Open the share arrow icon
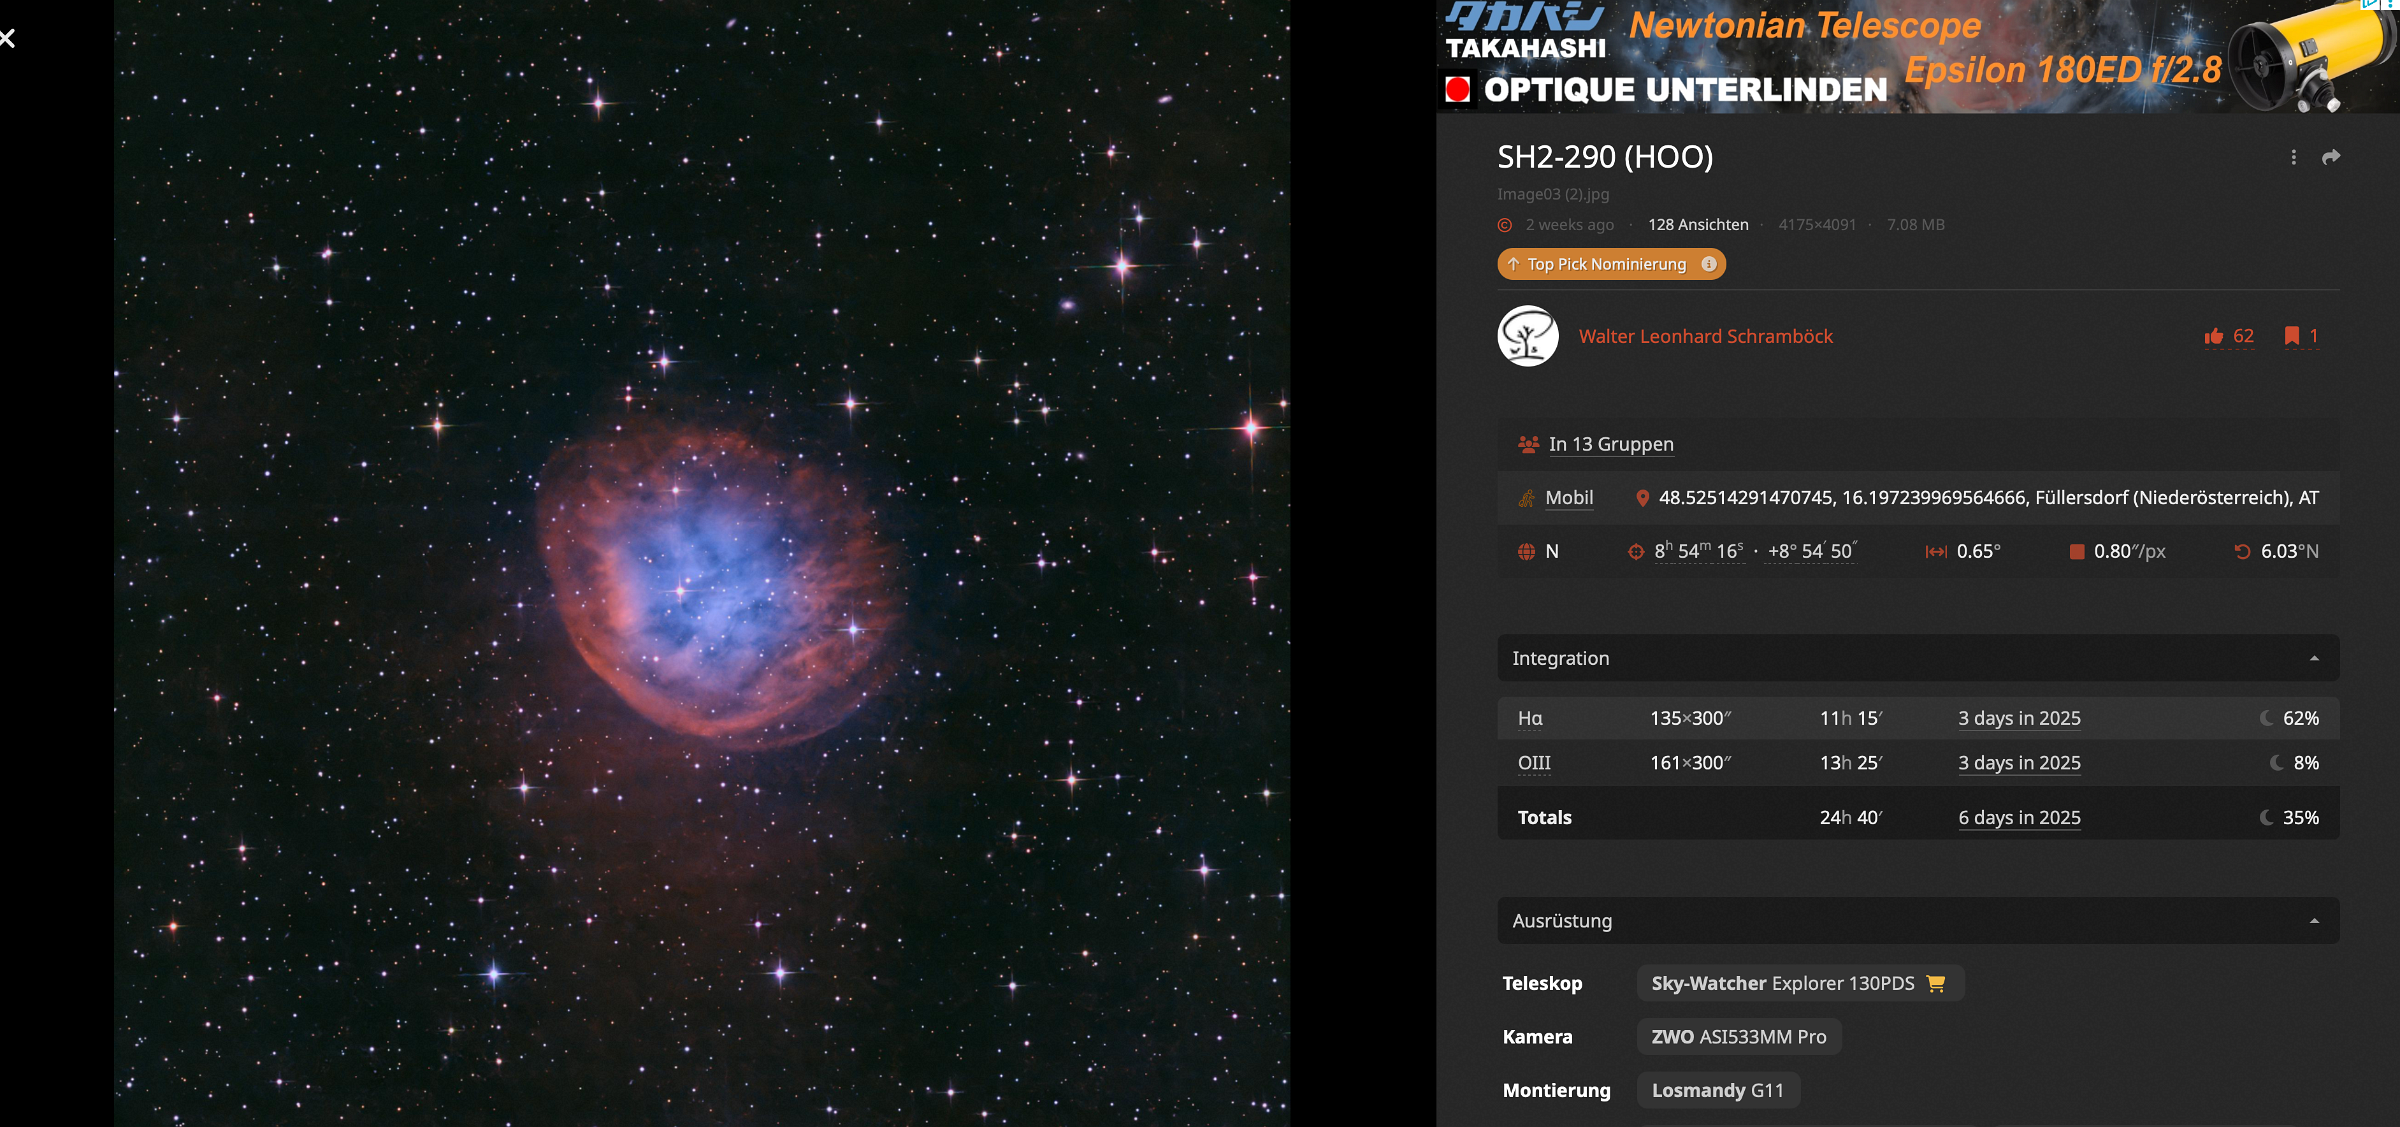 click(2331, 157)
